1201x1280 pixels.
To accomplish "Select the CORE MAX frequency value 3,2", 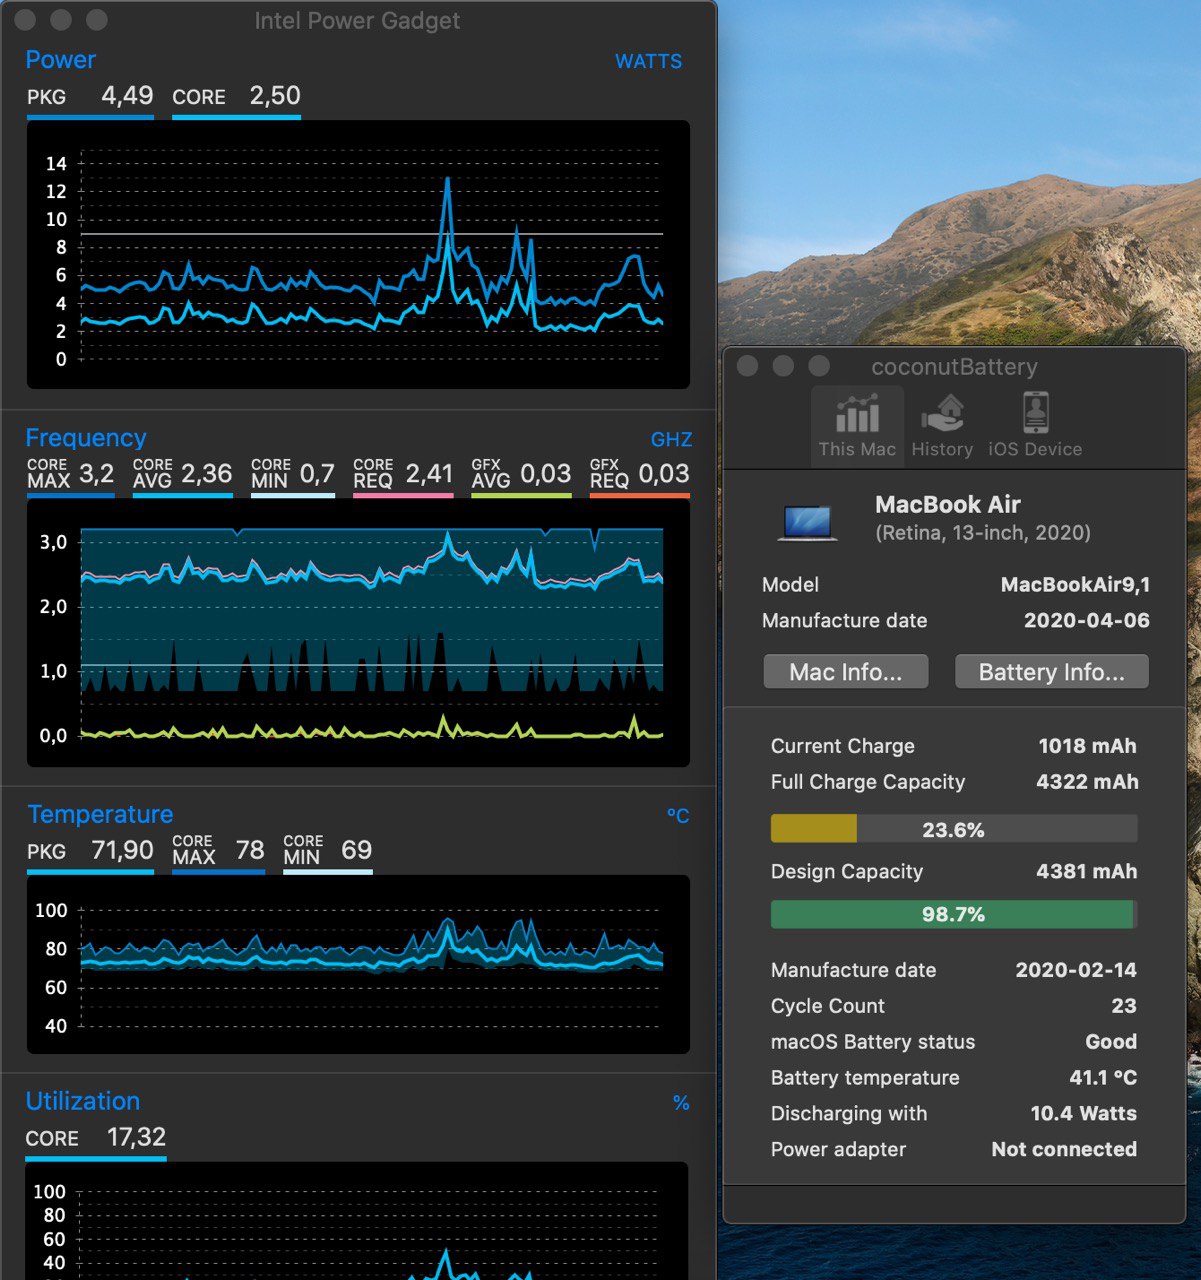I will 97,473.
